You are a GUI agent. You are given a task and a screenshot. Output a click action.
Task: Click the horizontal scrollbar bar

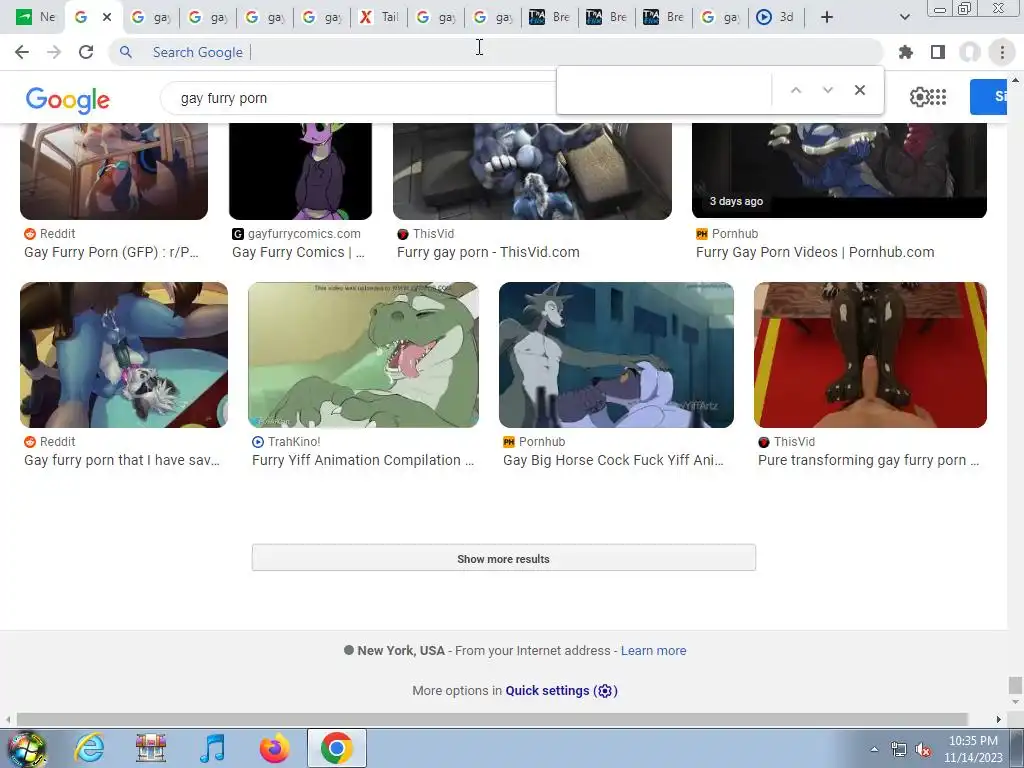pos(492,719)
